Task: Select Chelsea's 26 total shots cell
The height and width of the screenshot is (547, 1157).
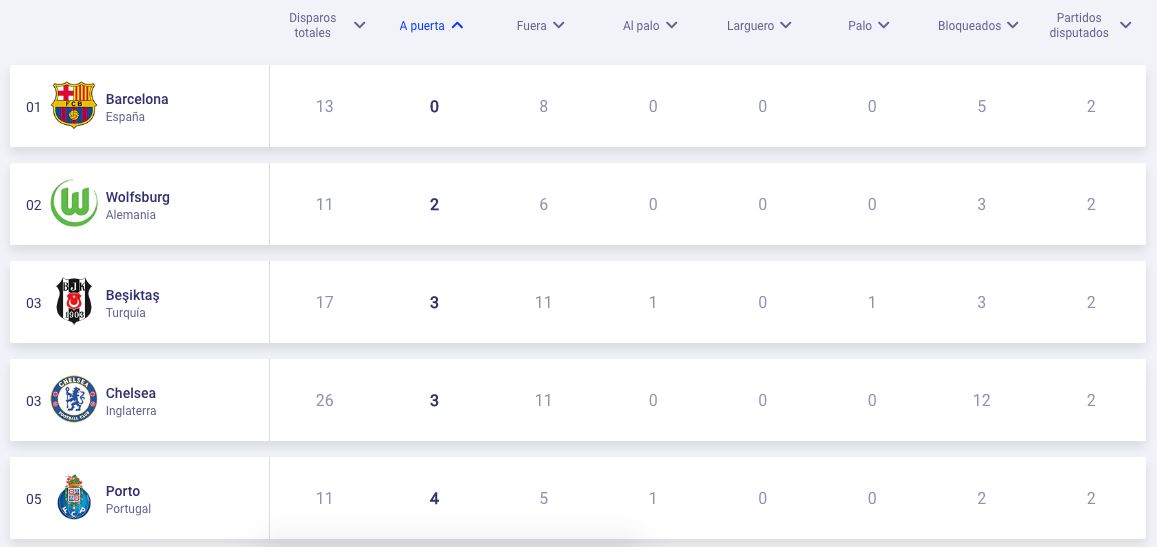Action: tap(324, 400)
